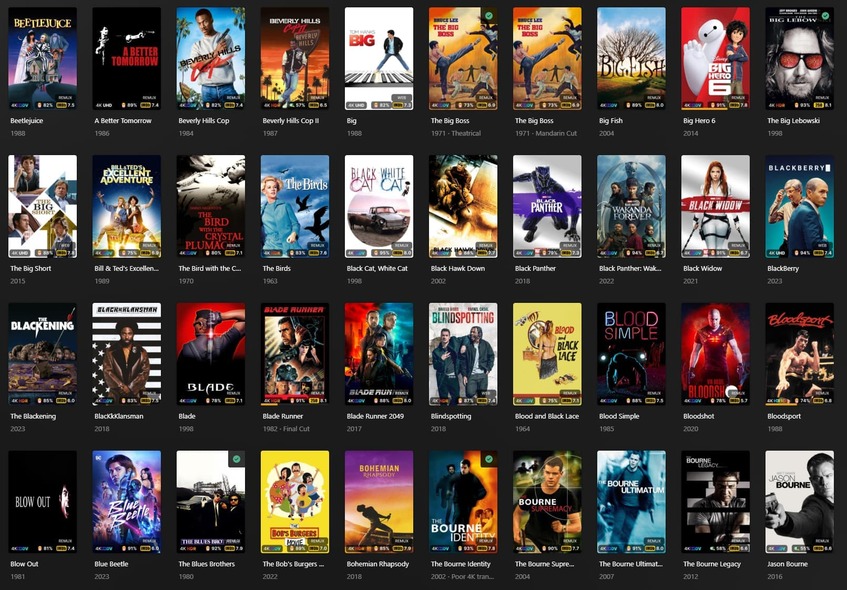Click the 'Jason Bourne' title link
The image size is (847, 590).
point(787,564)
